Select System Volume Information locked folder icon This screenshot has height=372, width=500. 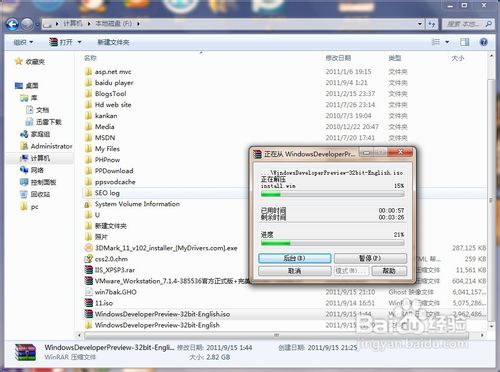(x=88, y=204)
